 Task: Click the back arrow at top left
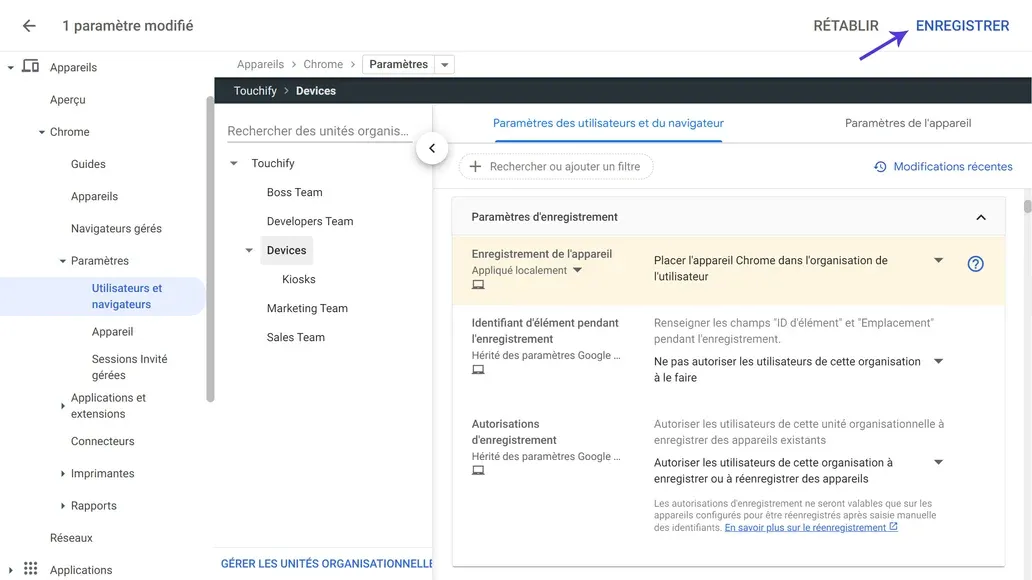point(27,25)
